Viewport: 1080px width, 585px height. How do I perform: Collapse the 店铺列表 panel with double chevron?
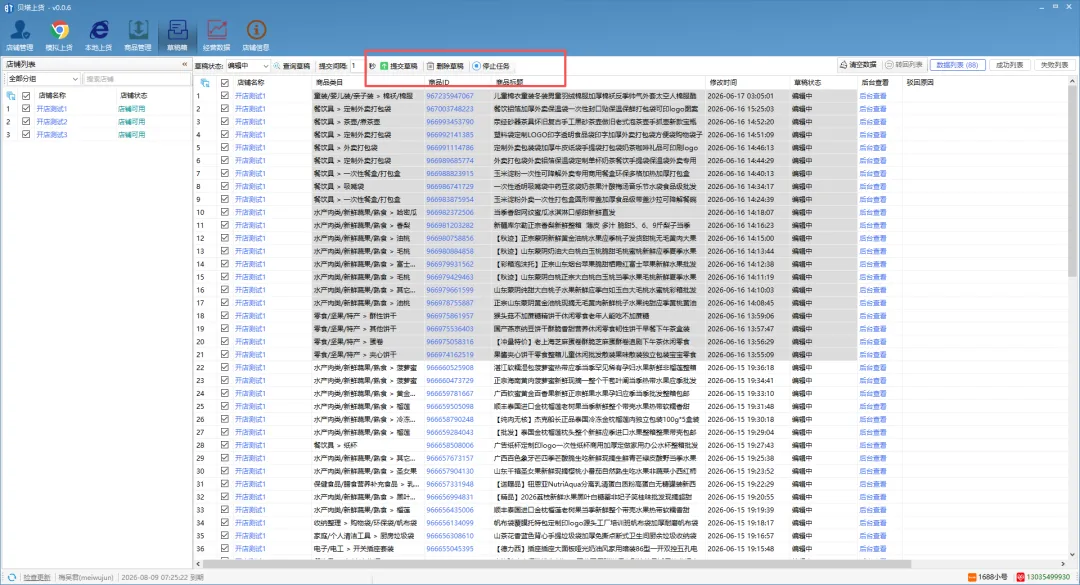click(x=185, y=64)
